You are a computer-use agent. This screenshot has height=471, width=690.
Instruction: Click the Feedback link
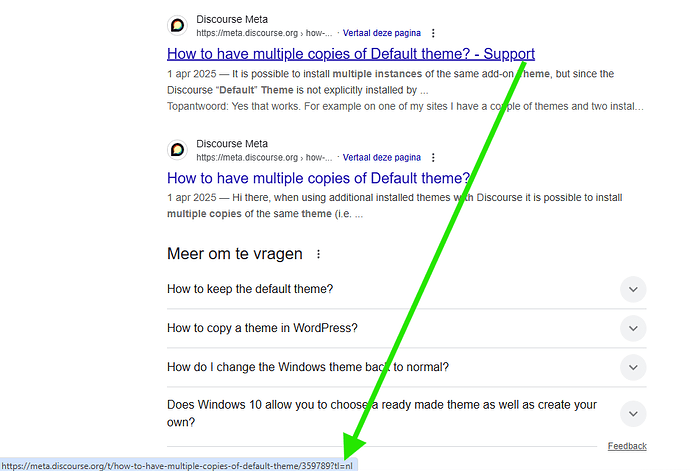point(627,446)
